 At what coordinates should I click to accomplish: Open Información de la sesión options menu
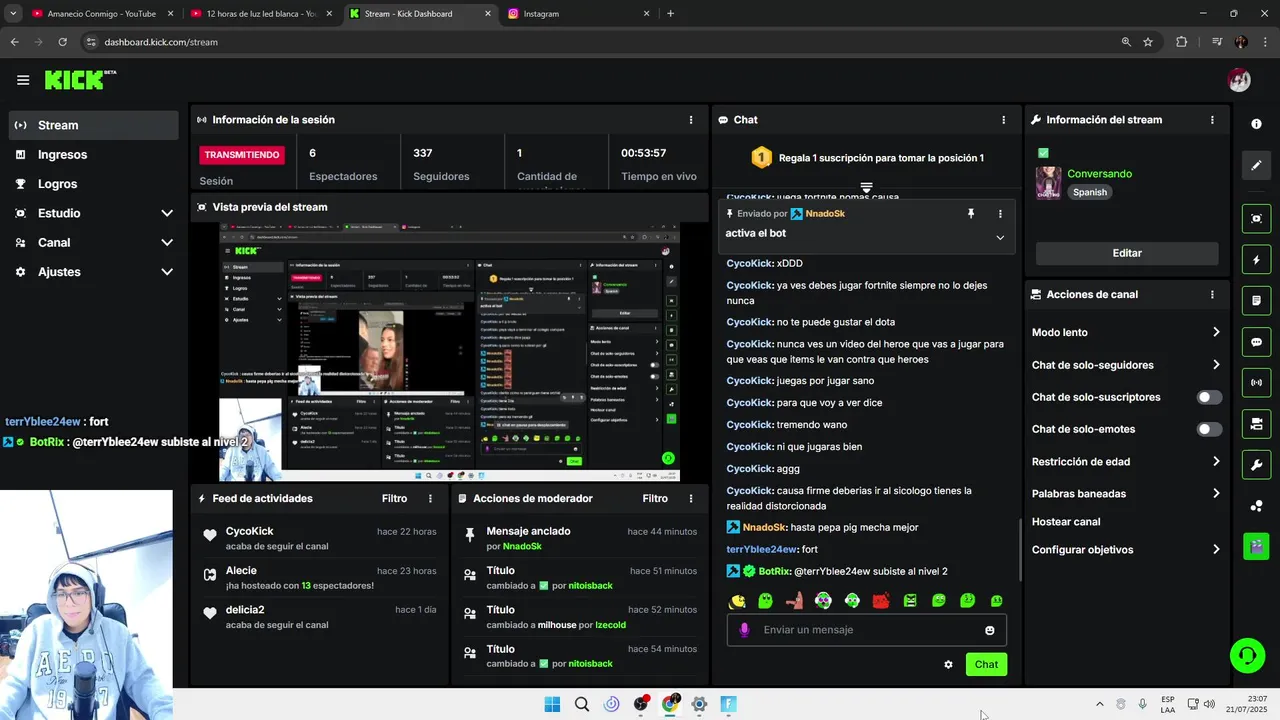[x=690, y=120]
